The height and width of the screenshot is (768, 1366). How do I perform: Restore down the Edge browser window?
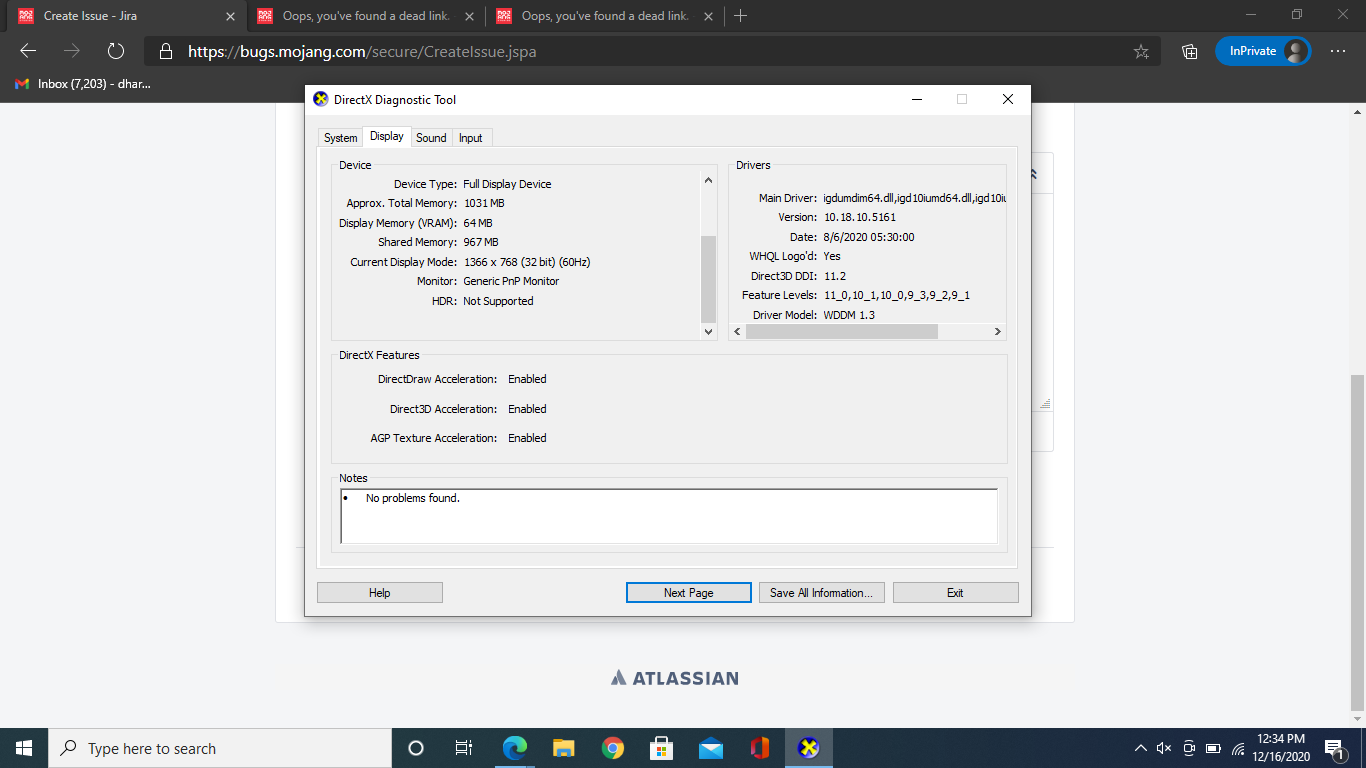coord(1297,15)
